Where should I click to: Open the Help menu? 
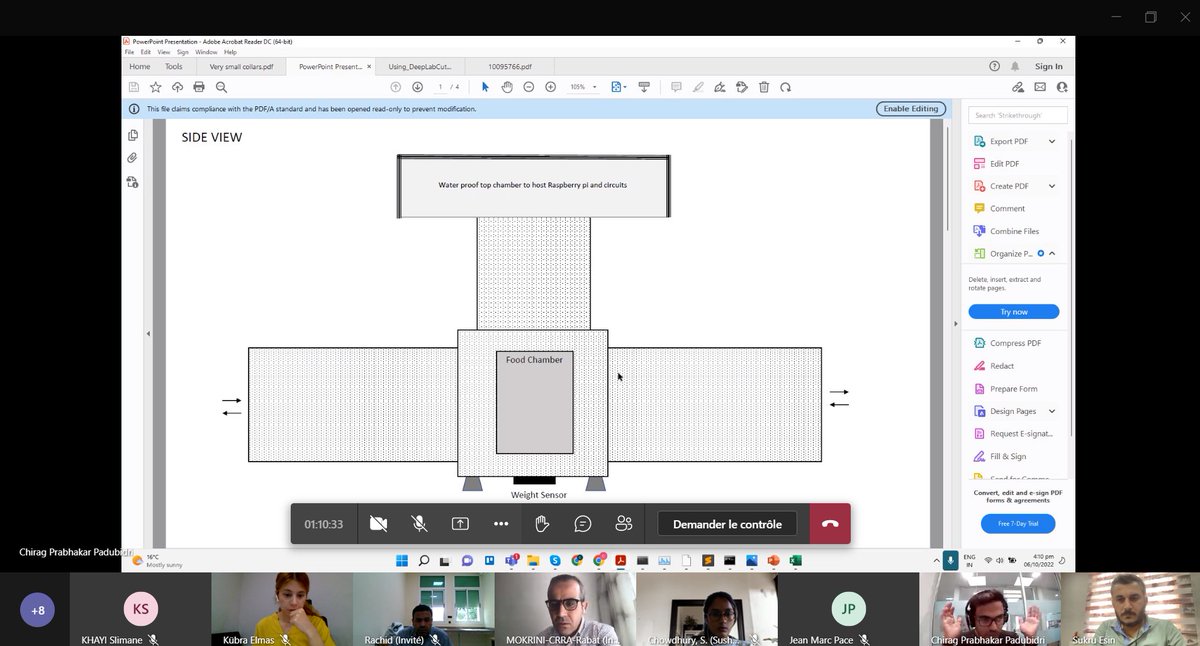(230, 52)
